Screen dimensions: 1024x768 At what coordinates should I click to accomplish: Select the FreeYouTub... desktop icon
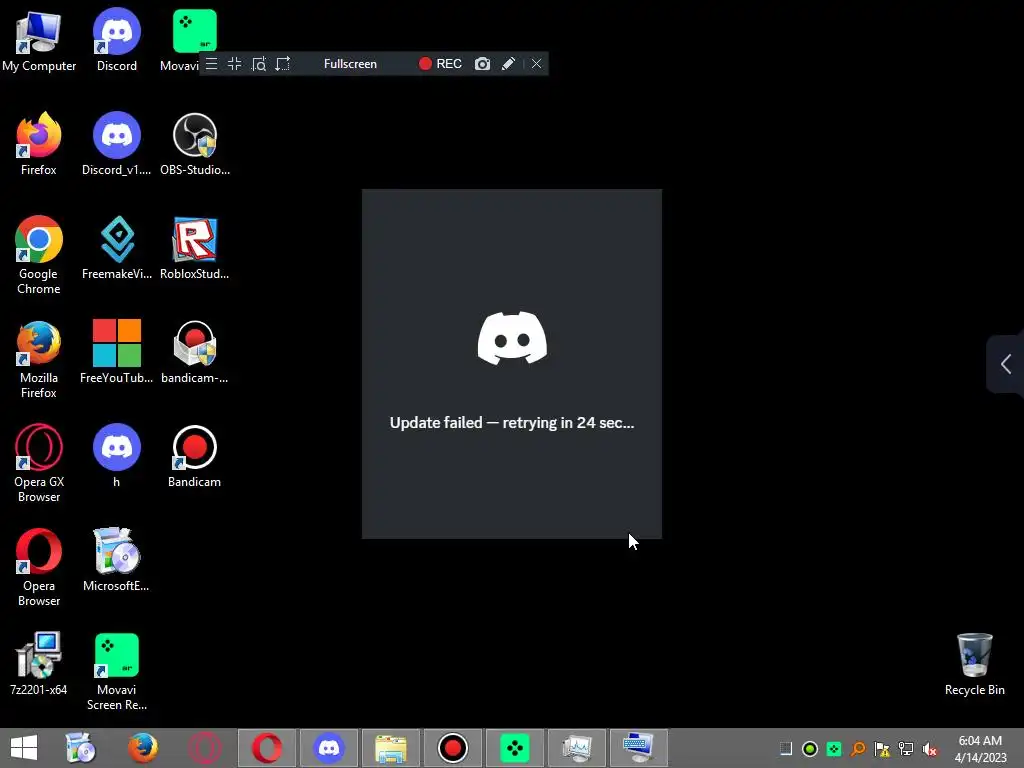pos(117,352)
